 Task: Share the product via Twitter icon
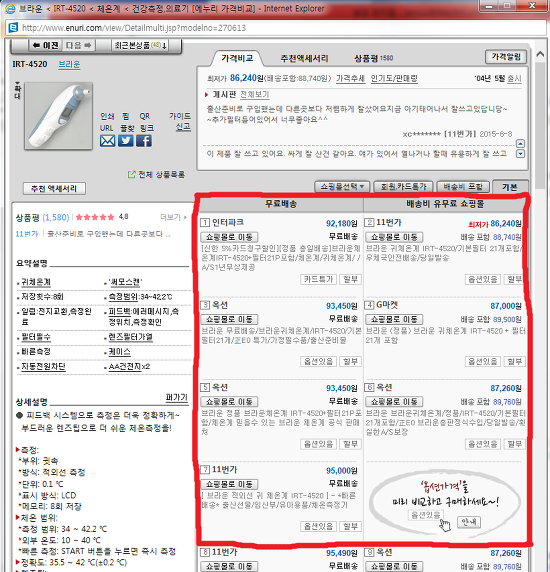(x=125, y=141)
